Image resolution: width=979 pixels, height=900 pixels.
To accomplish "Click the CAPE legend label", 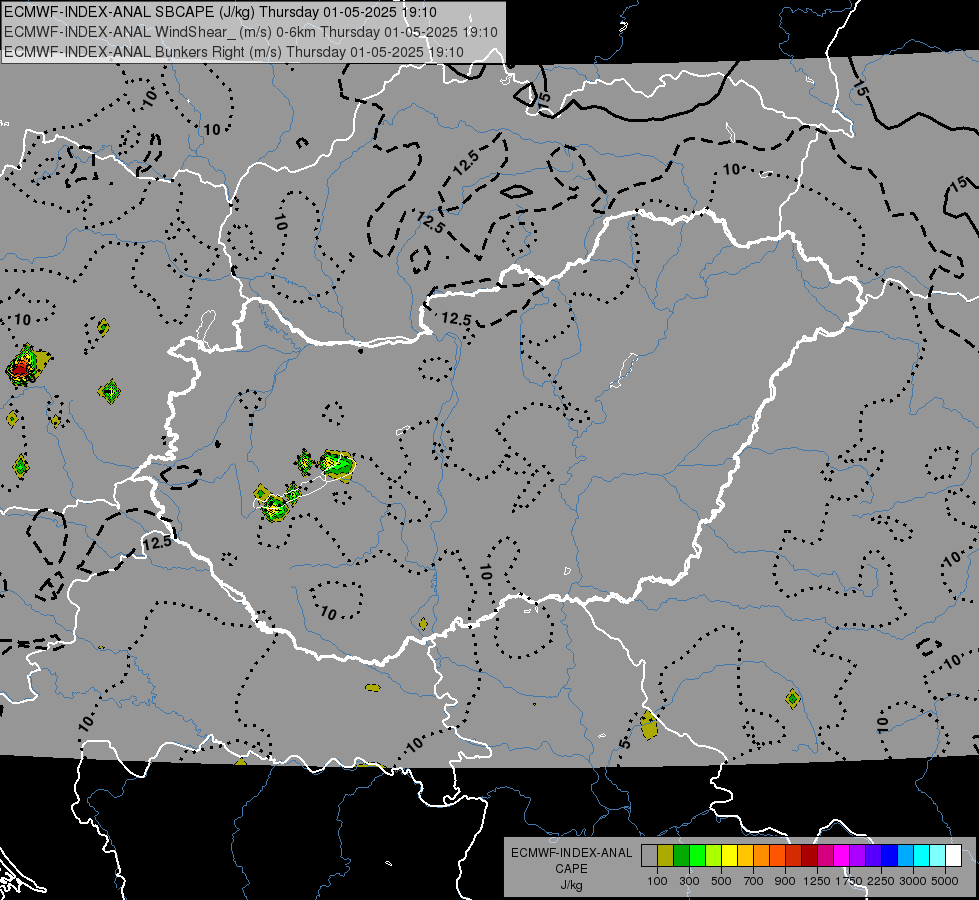I will tap(571, 869).
